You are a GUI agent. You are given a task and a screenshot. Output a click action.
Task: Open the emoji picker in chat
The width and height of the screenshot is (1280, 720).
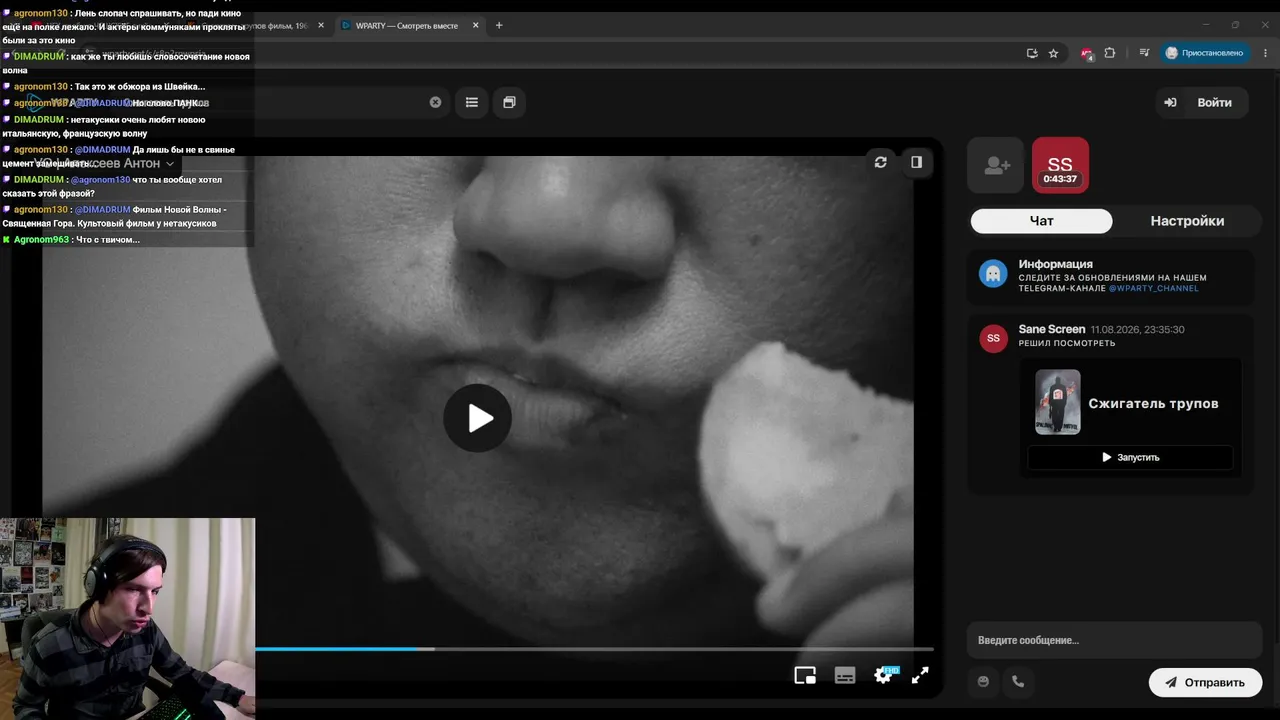click(983, 681)
